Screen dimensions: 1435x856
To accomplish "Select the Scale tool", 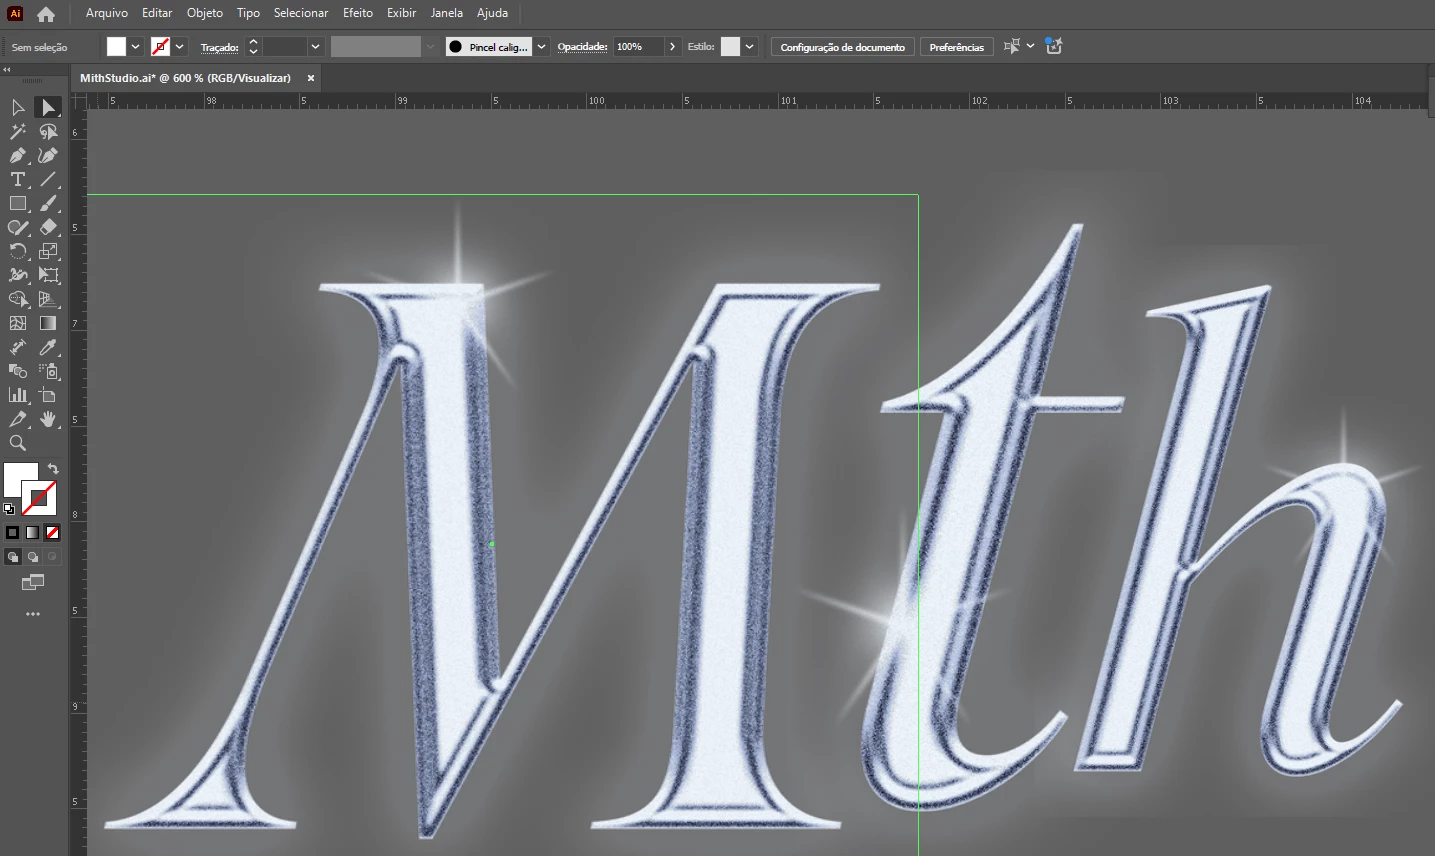I will [x=48, y=251].
